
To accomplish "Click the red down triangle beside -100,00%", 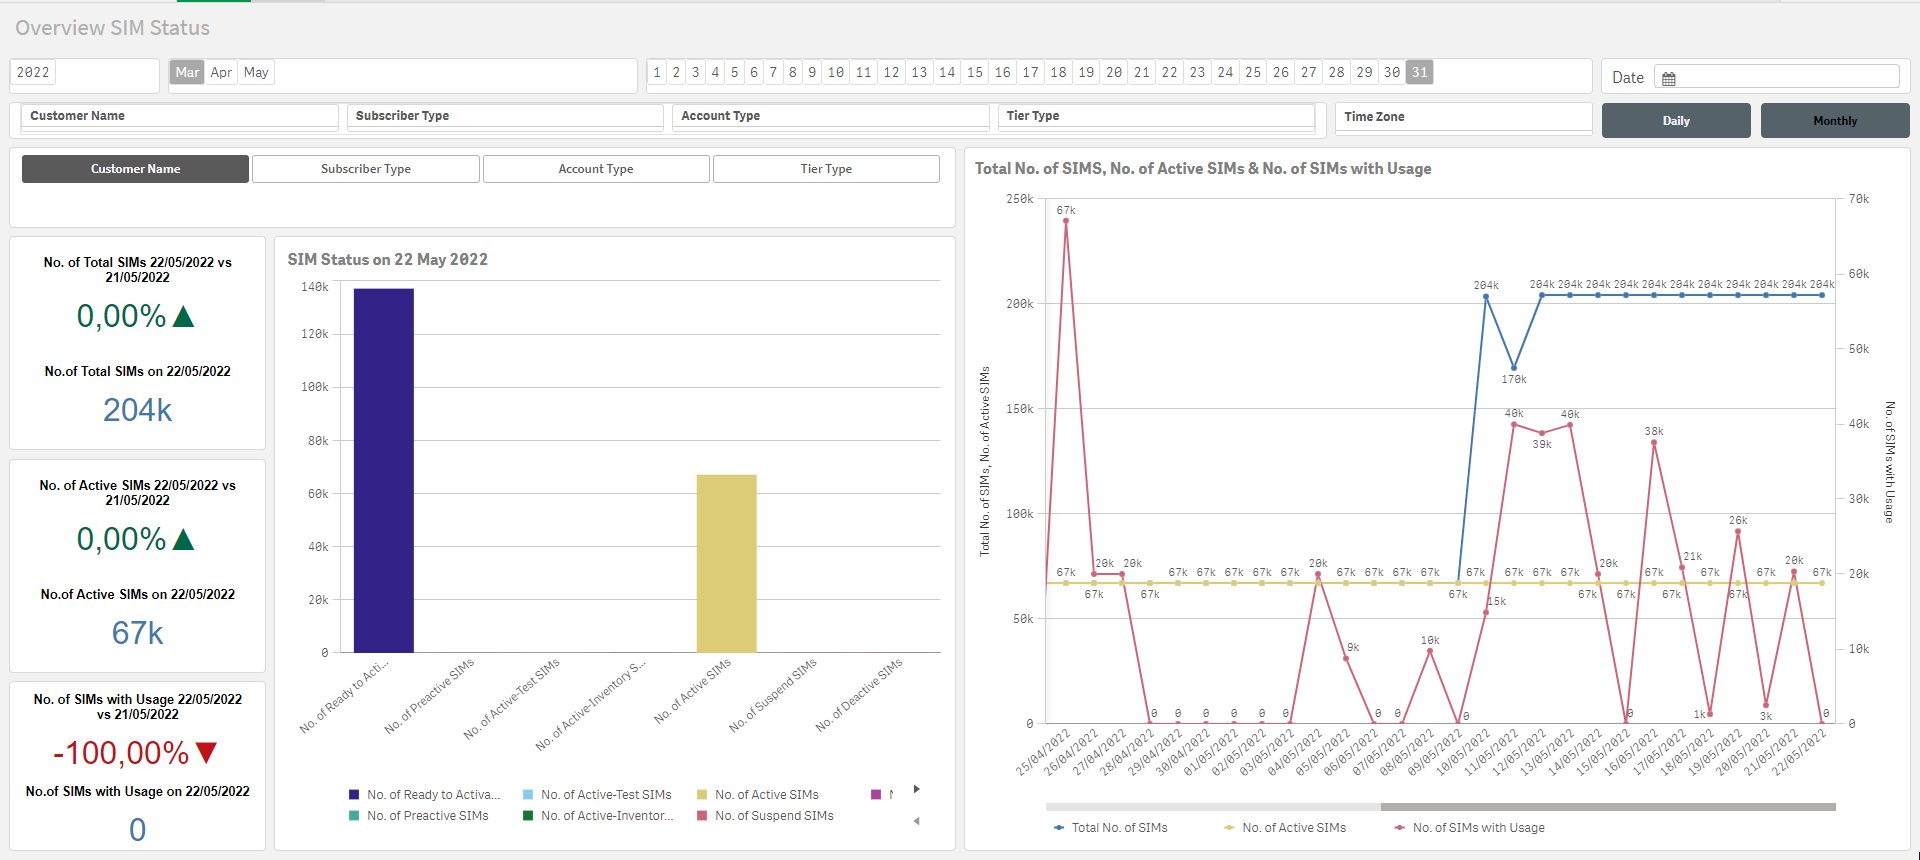I will [207, 753].
